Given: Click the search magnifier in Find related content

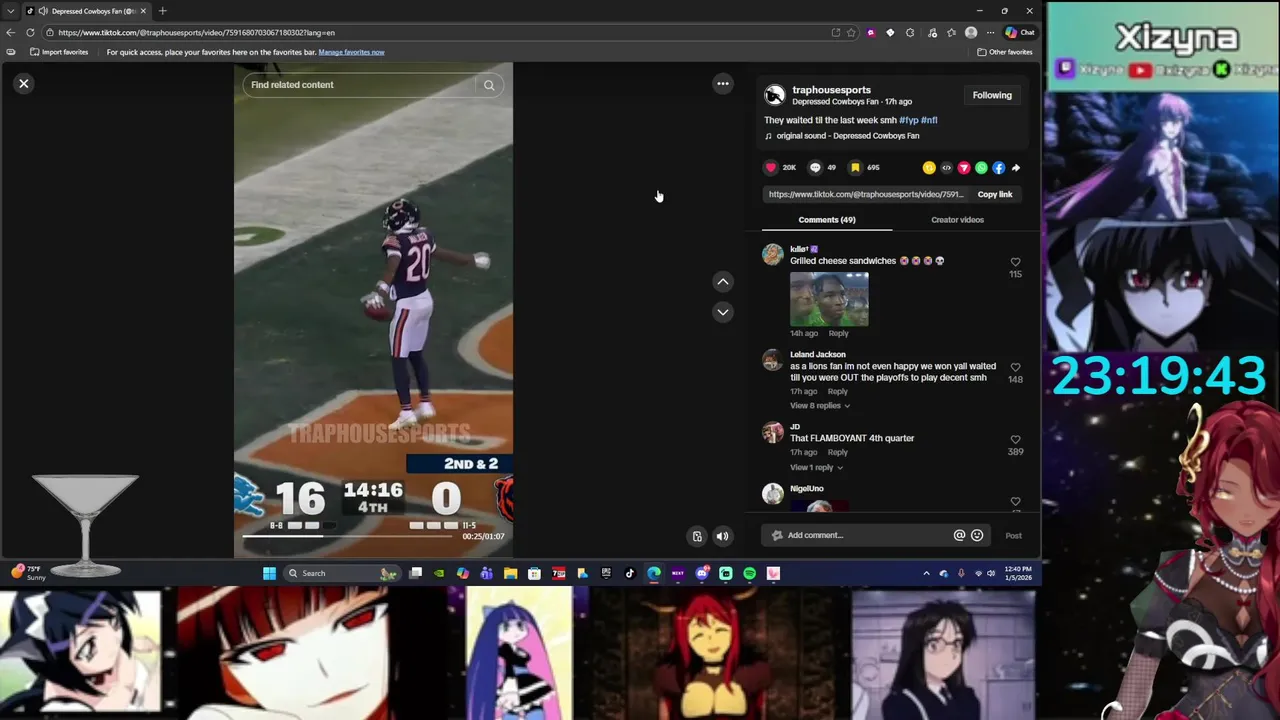Looking at the screenshot, I should coord(489,85).
